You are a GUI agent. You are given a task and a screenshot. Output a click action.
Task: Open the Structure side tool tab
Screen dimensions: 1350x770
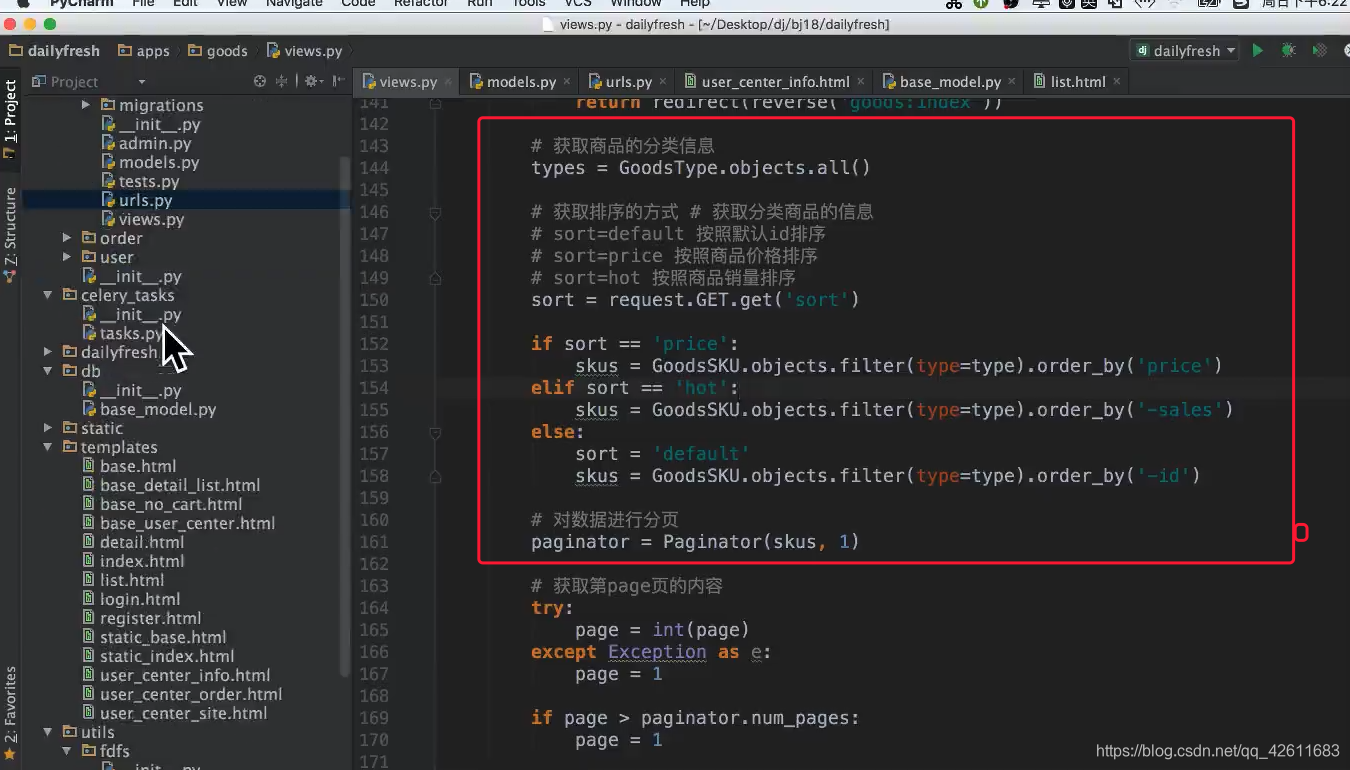point(10,233)
